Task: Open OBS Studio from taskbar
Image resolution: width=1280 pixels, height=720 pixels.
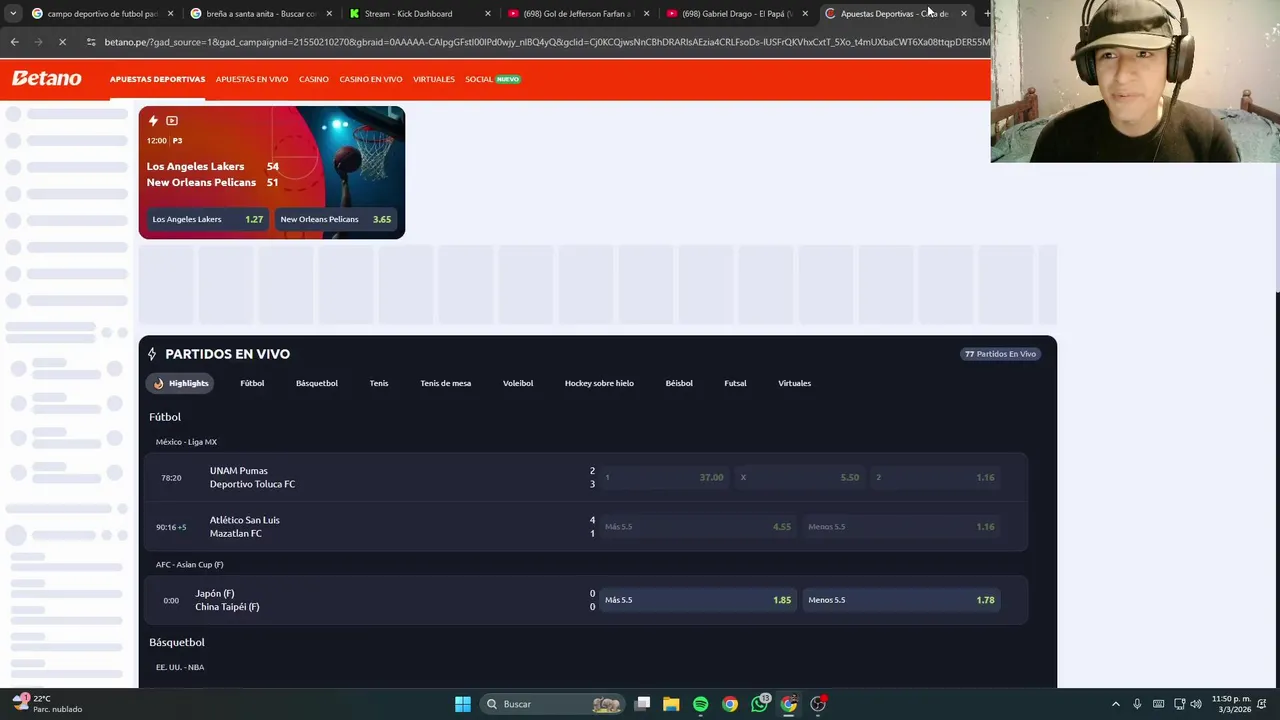Action: pos(818,704)
